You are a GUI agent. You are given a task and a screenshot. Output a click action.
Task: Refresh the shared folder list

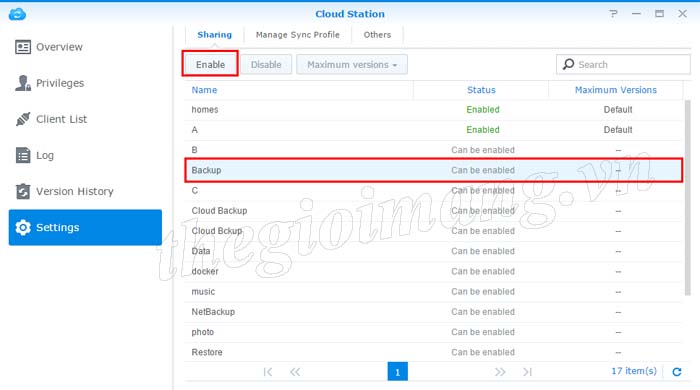point(677,372)
